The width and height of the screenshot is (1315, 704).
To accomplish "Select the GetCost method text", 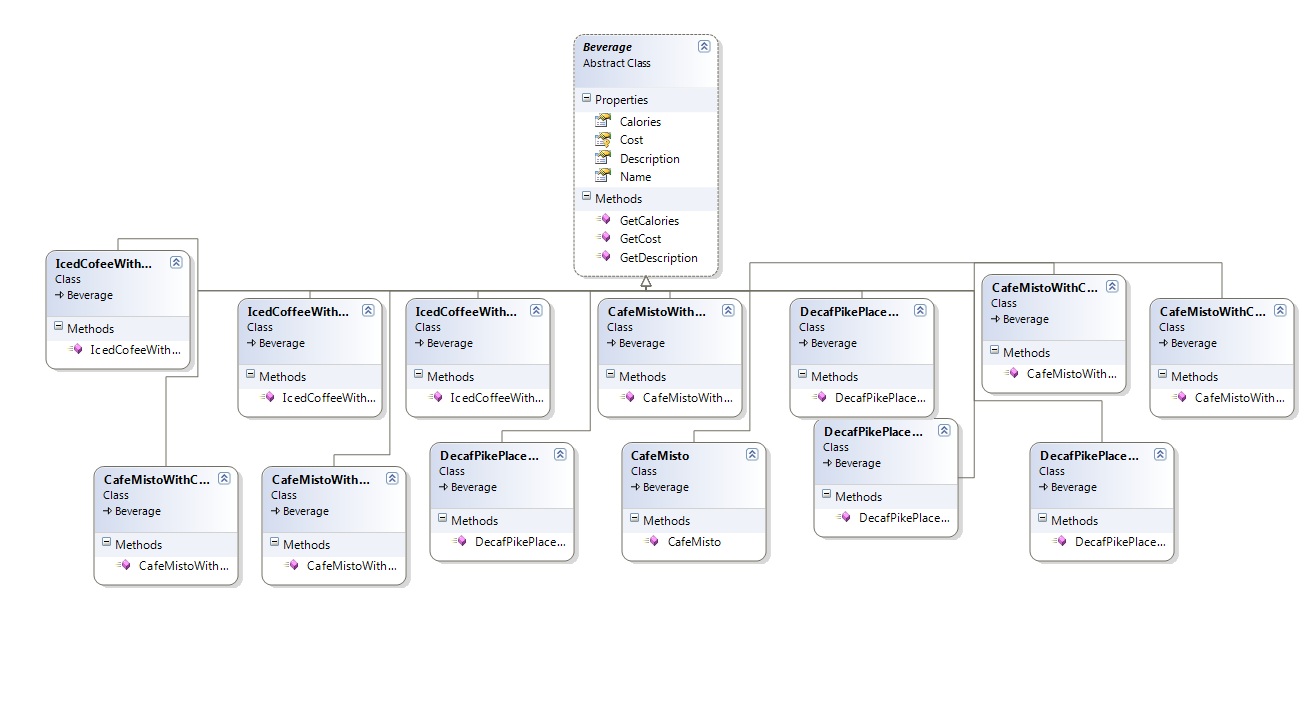I will [x=641, y=239].
